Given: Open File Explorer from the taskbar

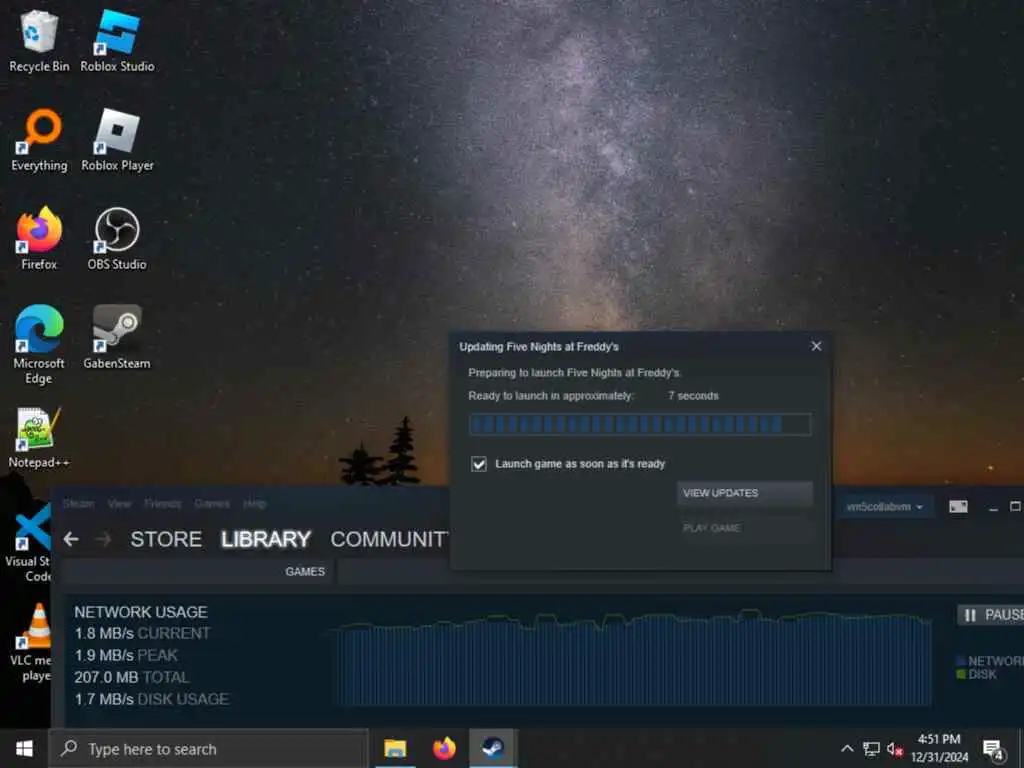Looking at the screenshot, I should pos(395,748).
